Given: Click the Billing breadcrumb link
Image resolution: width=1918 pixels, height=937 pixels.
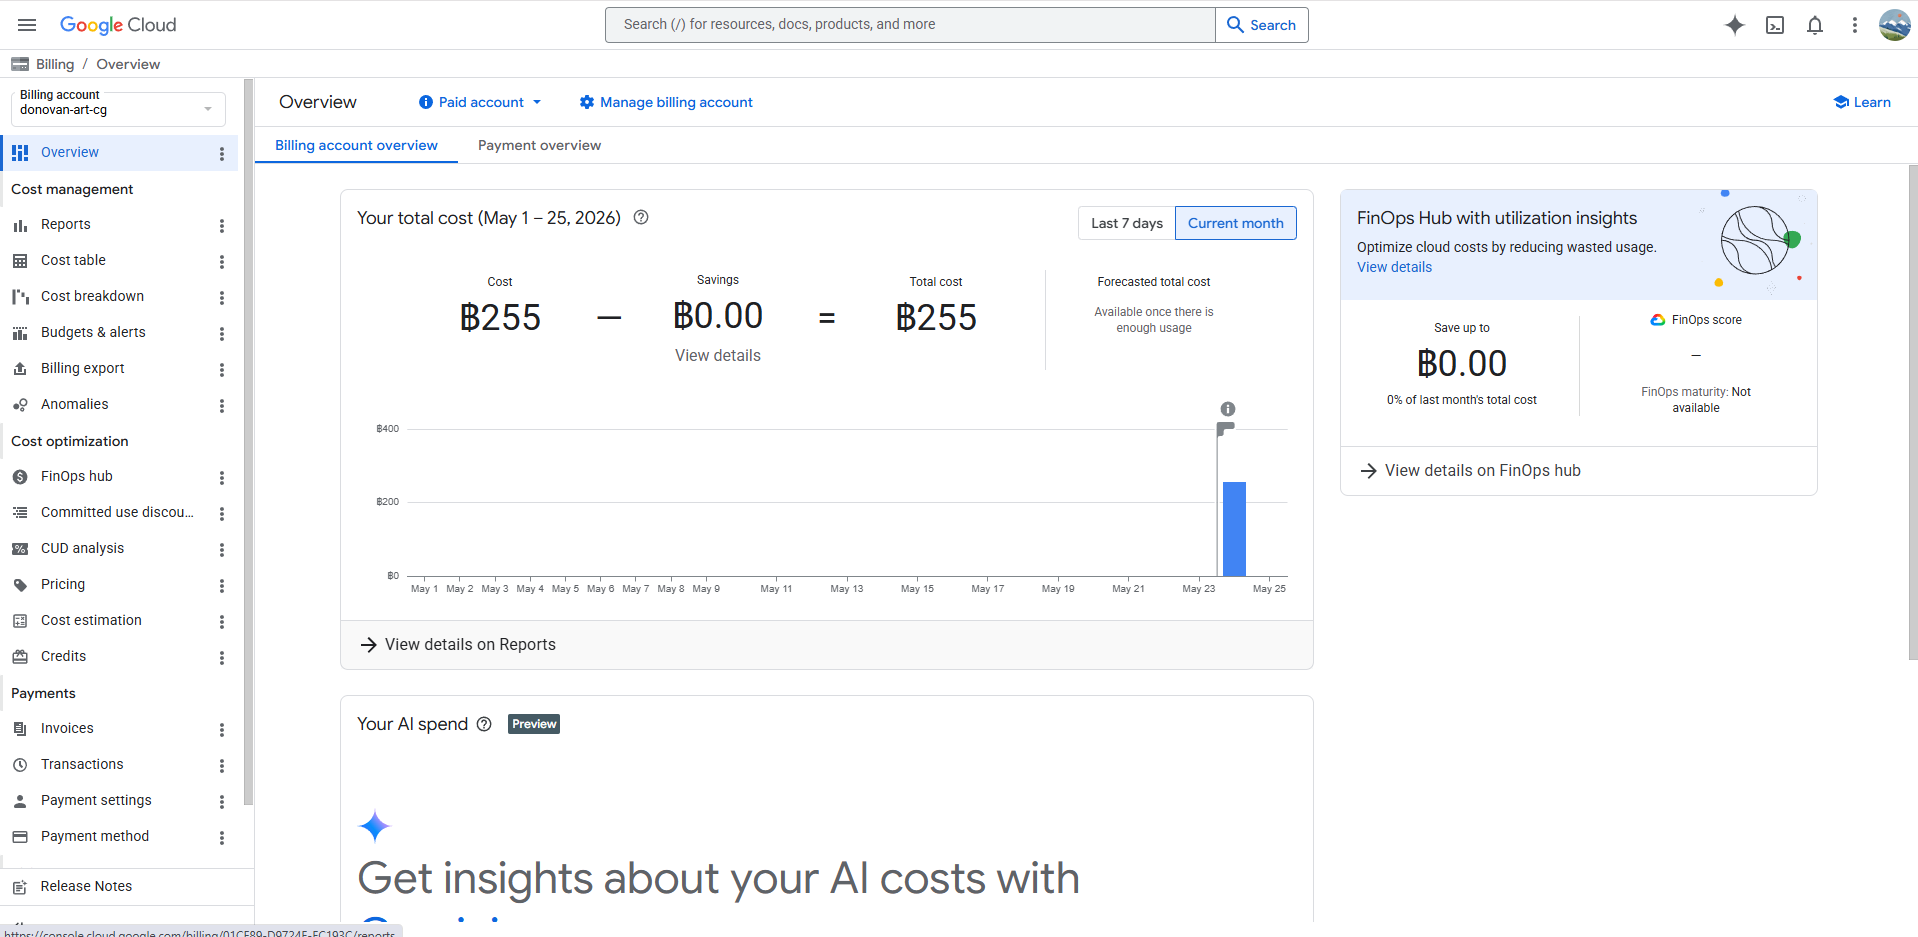Looking at the screenshot, I should coord(55,64).
